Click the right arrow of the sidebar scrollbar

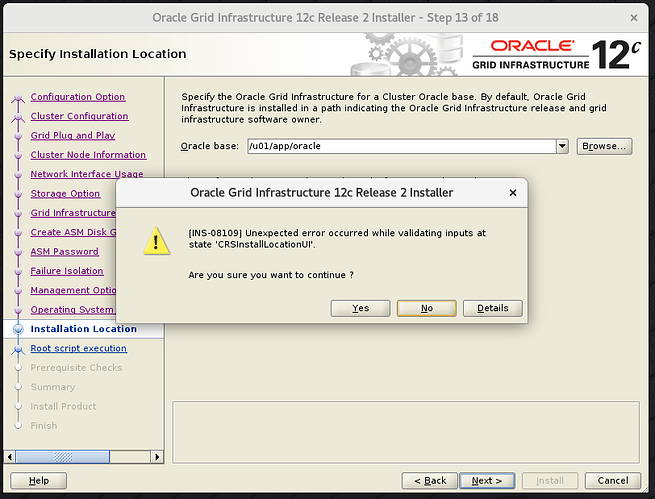[157, 457]
